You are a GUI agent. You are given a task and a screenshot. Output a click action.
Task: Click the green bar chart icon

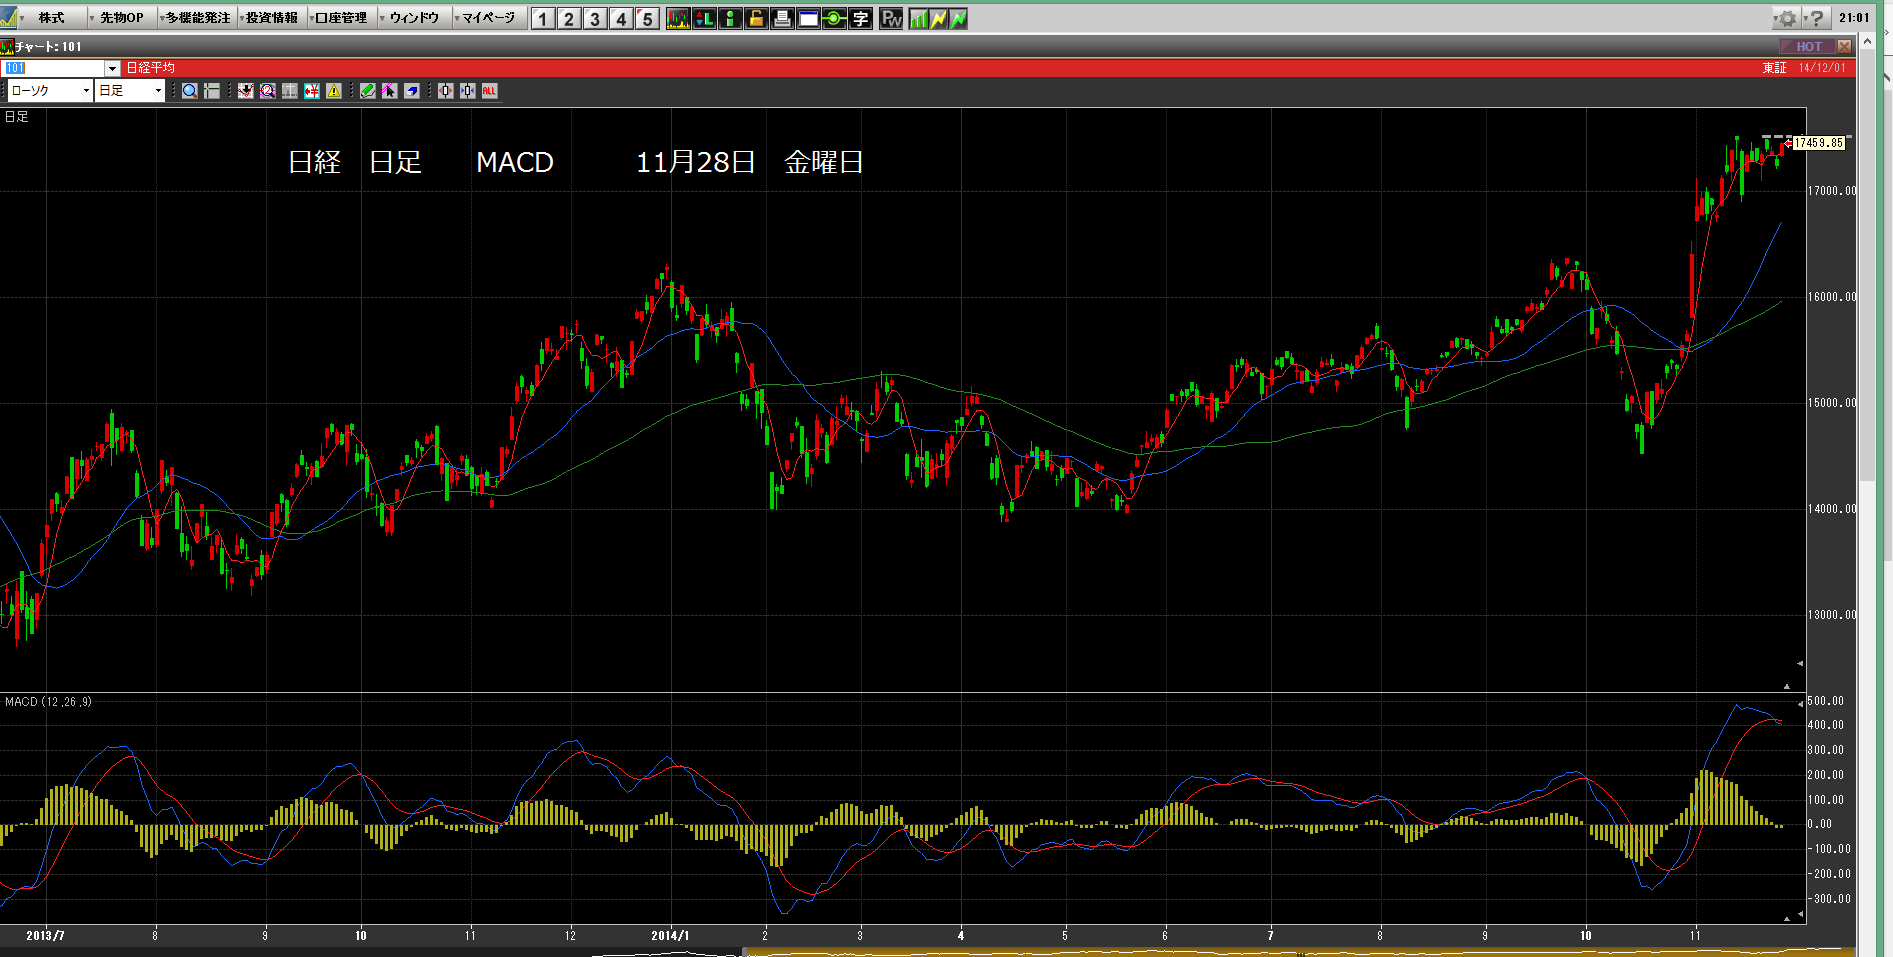click(918, 18)
